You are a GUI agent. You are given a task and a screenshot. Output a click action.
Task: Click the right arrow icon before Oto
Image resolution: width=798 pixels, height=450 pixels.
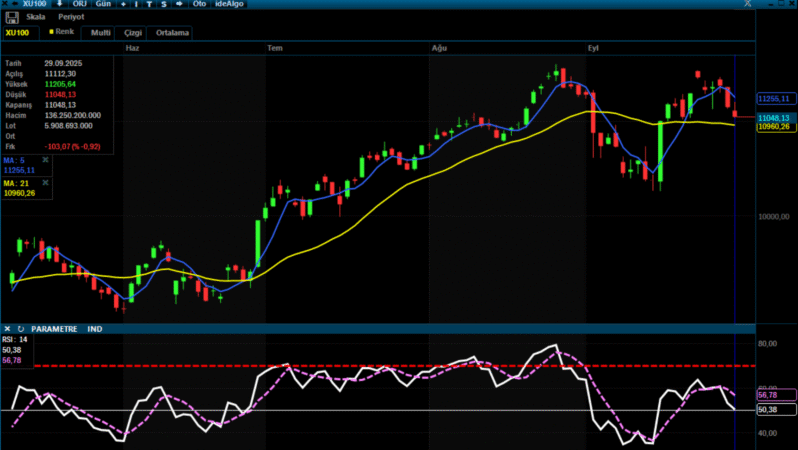pyautogui.click(x=179, y=5)
